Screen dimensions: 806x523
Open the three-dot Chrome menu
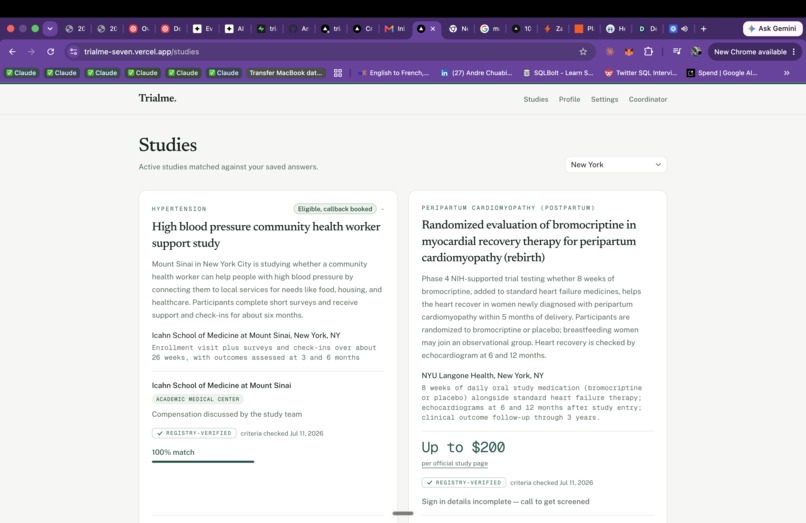[x=794, y=51]
